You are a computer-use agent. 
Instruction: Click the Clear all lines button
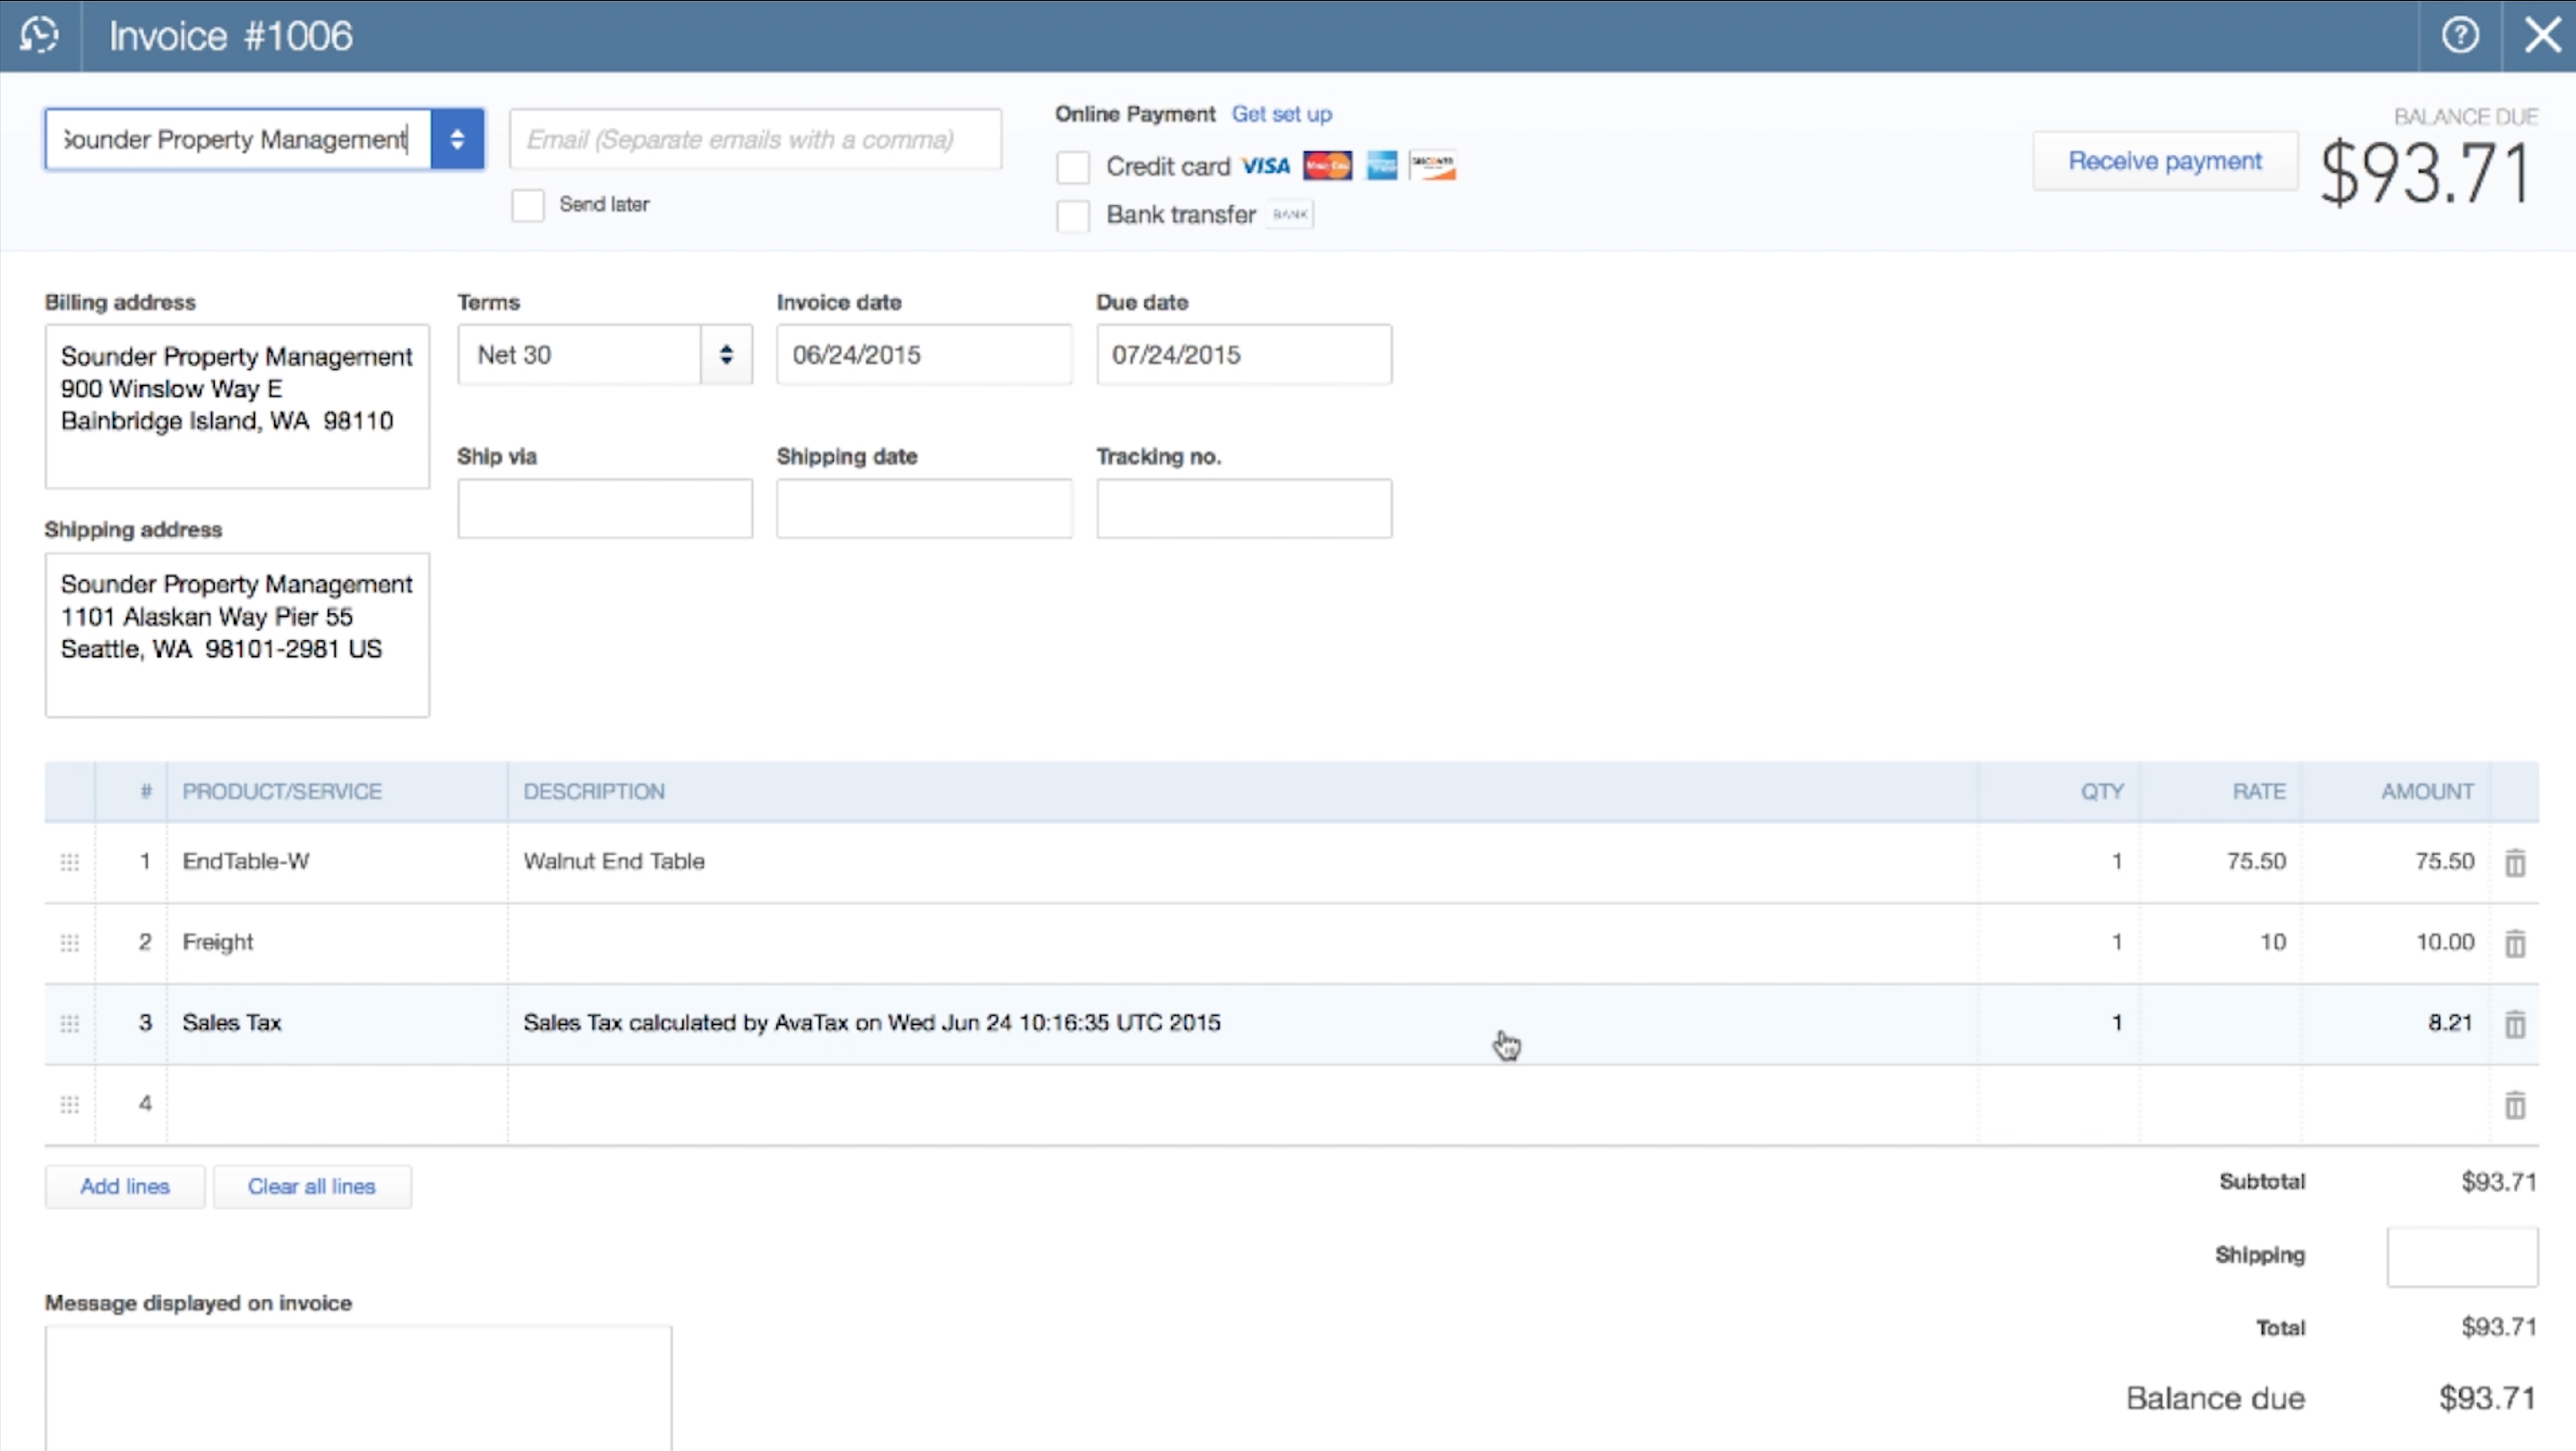click(311, 1186)
